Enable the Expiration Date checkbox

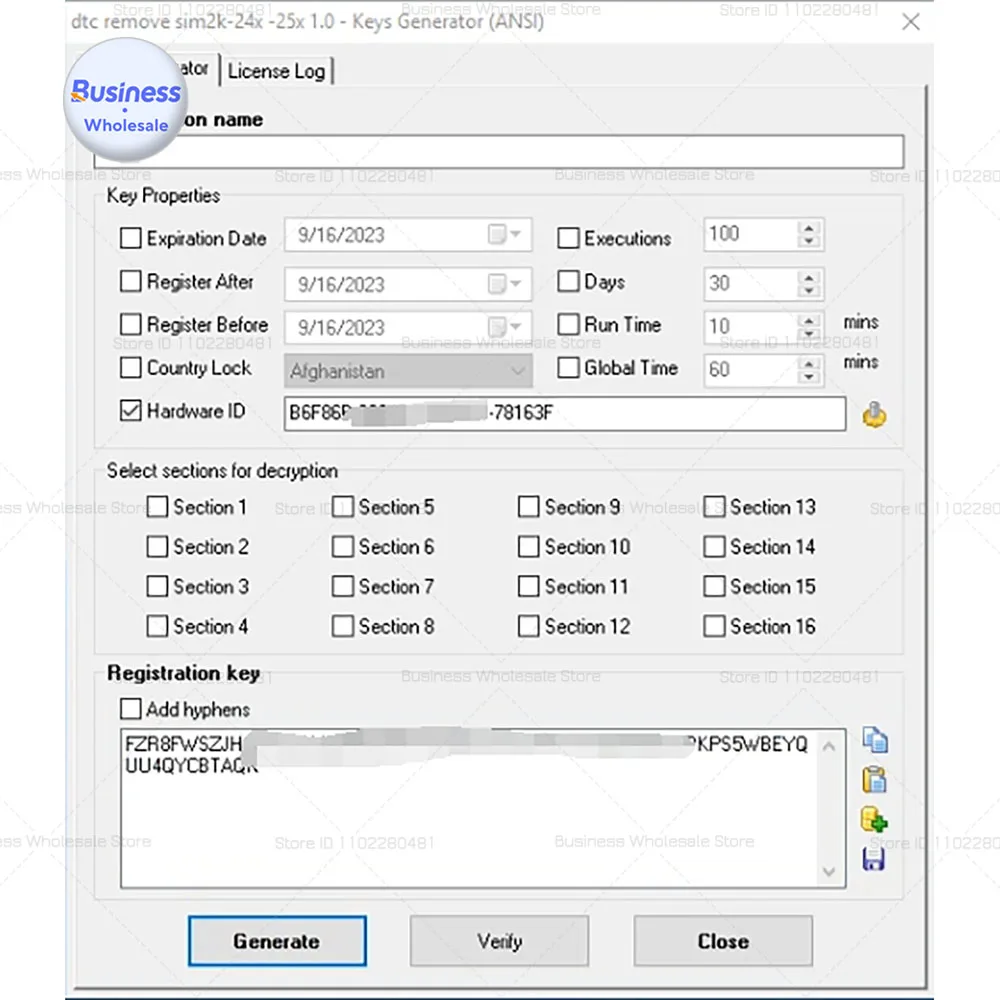coord(130,237)
